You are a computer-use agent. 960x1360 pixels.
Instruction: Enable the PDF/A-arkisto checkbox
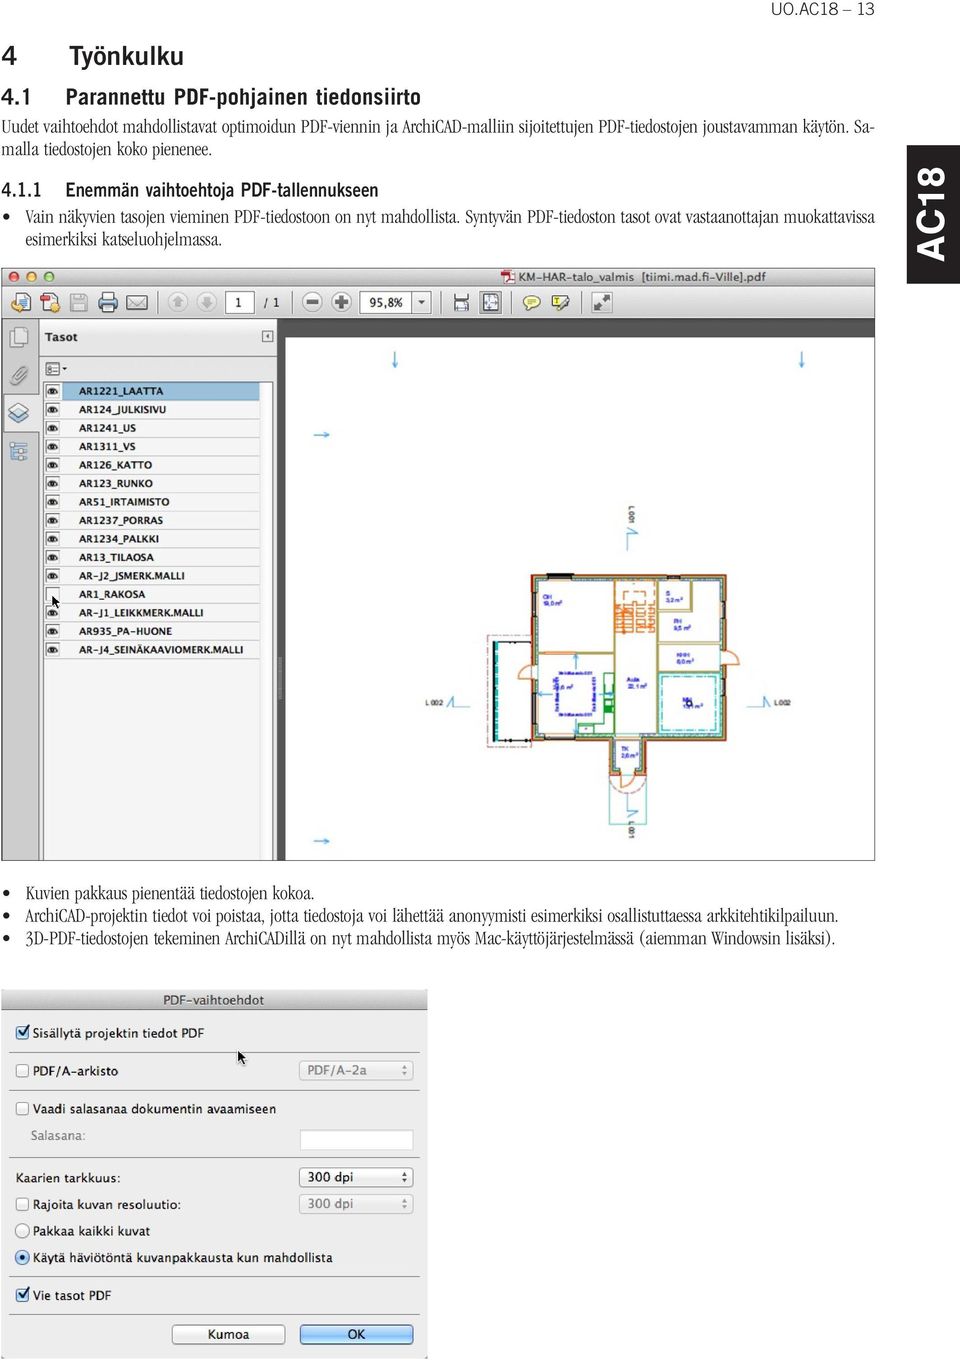tap(22, 1070)
